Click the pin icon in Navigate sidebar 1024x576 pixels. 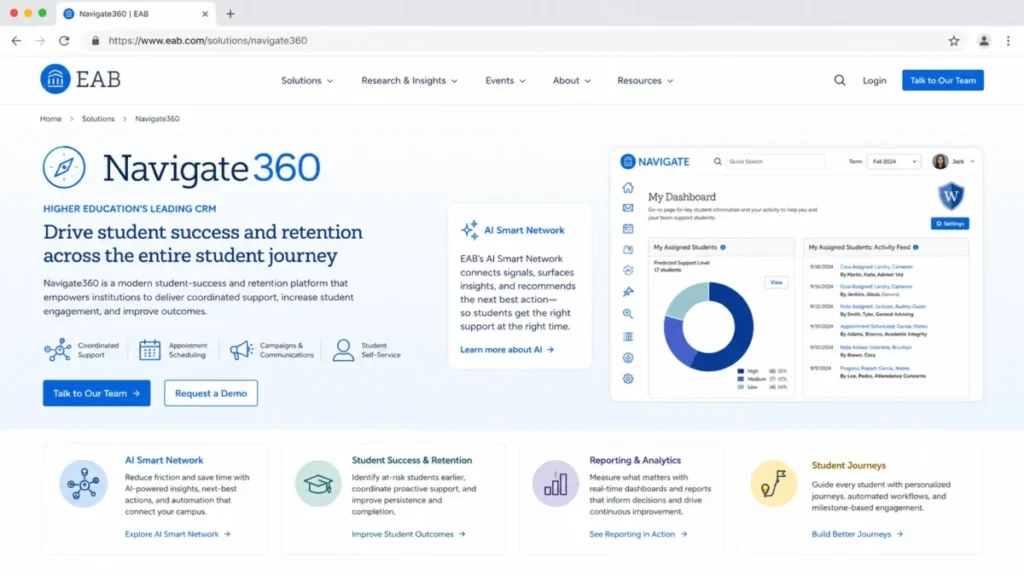point(628,291)
